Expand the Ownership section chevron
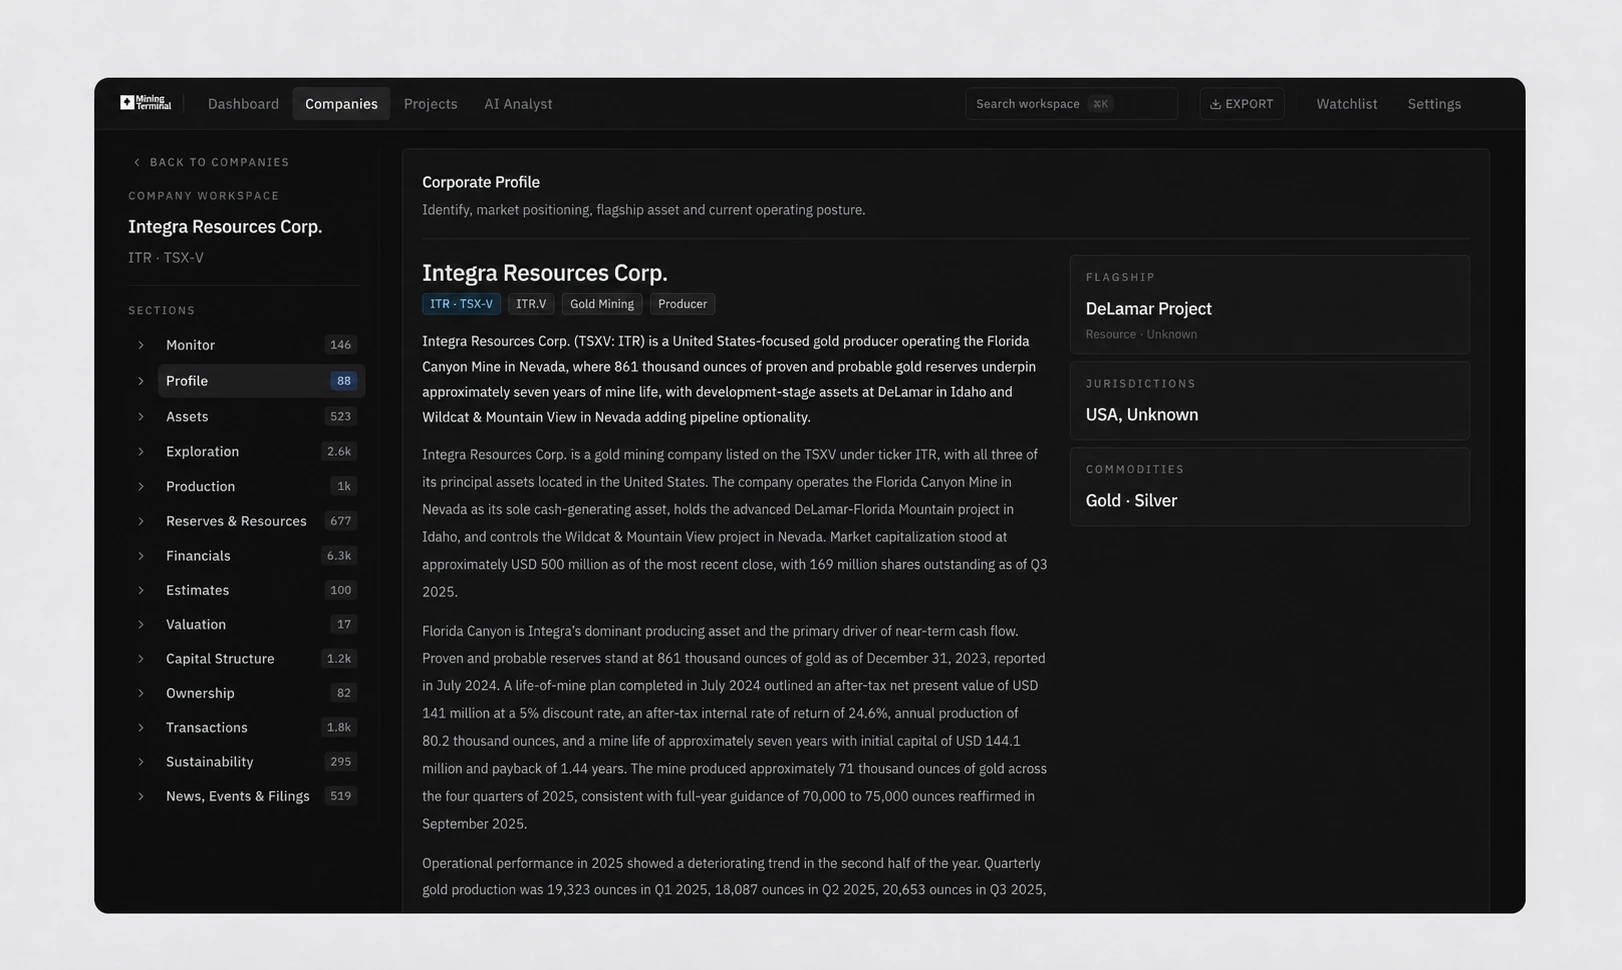 click(x=141, y=693)
